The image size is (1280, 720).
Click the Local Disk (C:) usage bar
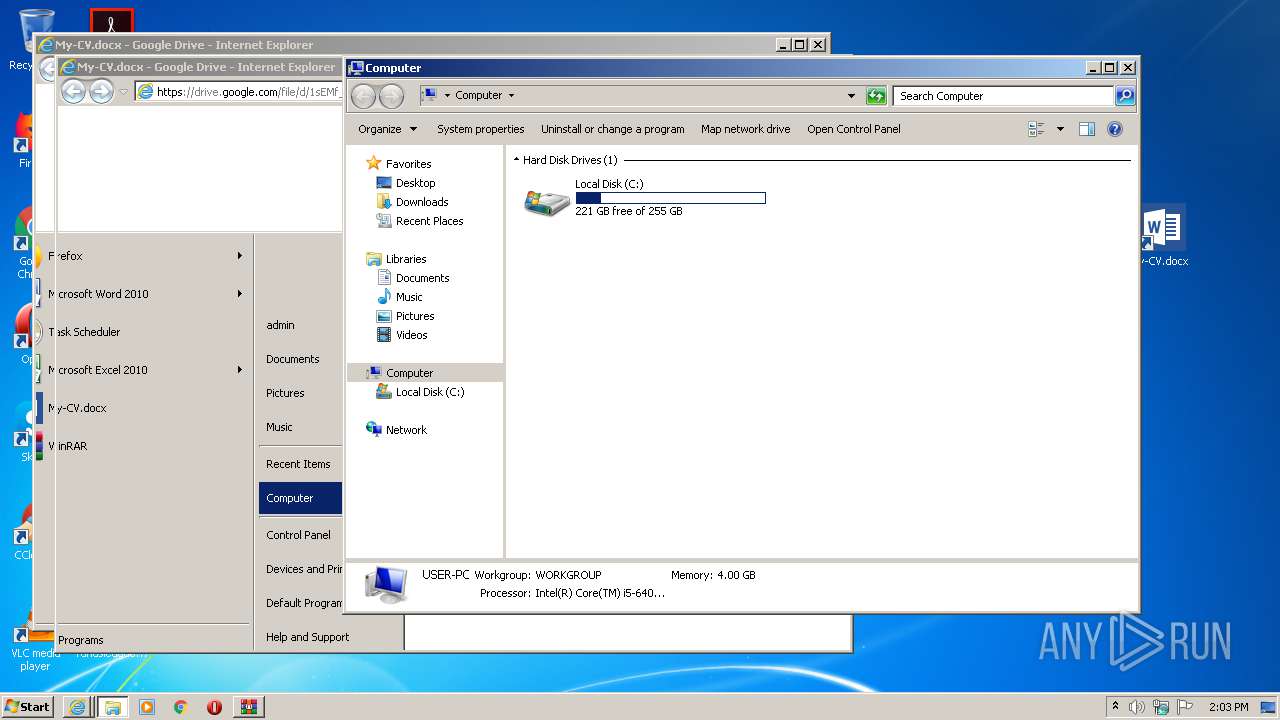(x=670, y=198)
